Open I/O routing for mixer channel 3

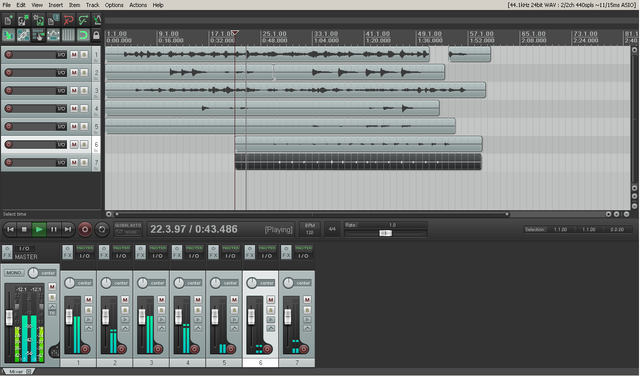(x=158, y=256)
